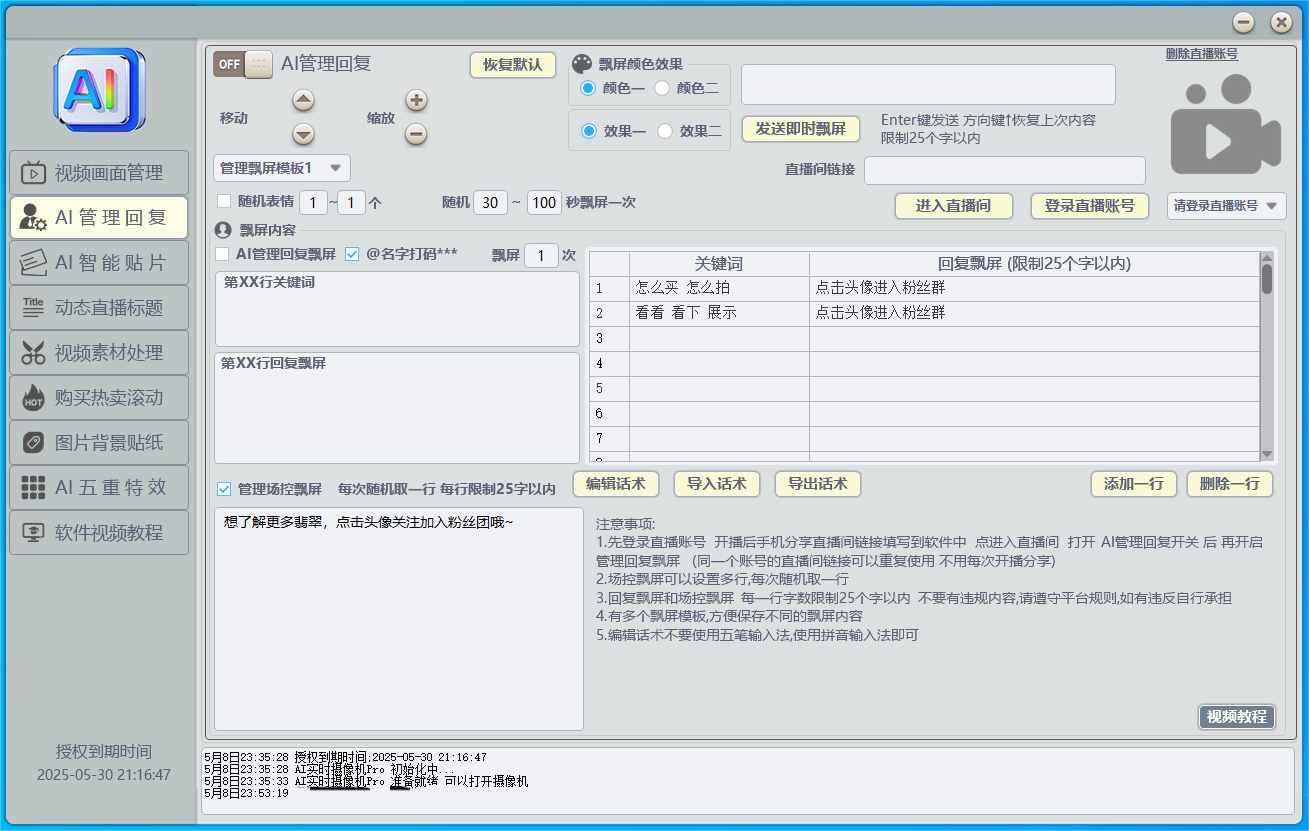The width and height of the screenshot is (1309, 831).
Task: Click the 发送即时飘屏 button
Action: click(801, 129)
